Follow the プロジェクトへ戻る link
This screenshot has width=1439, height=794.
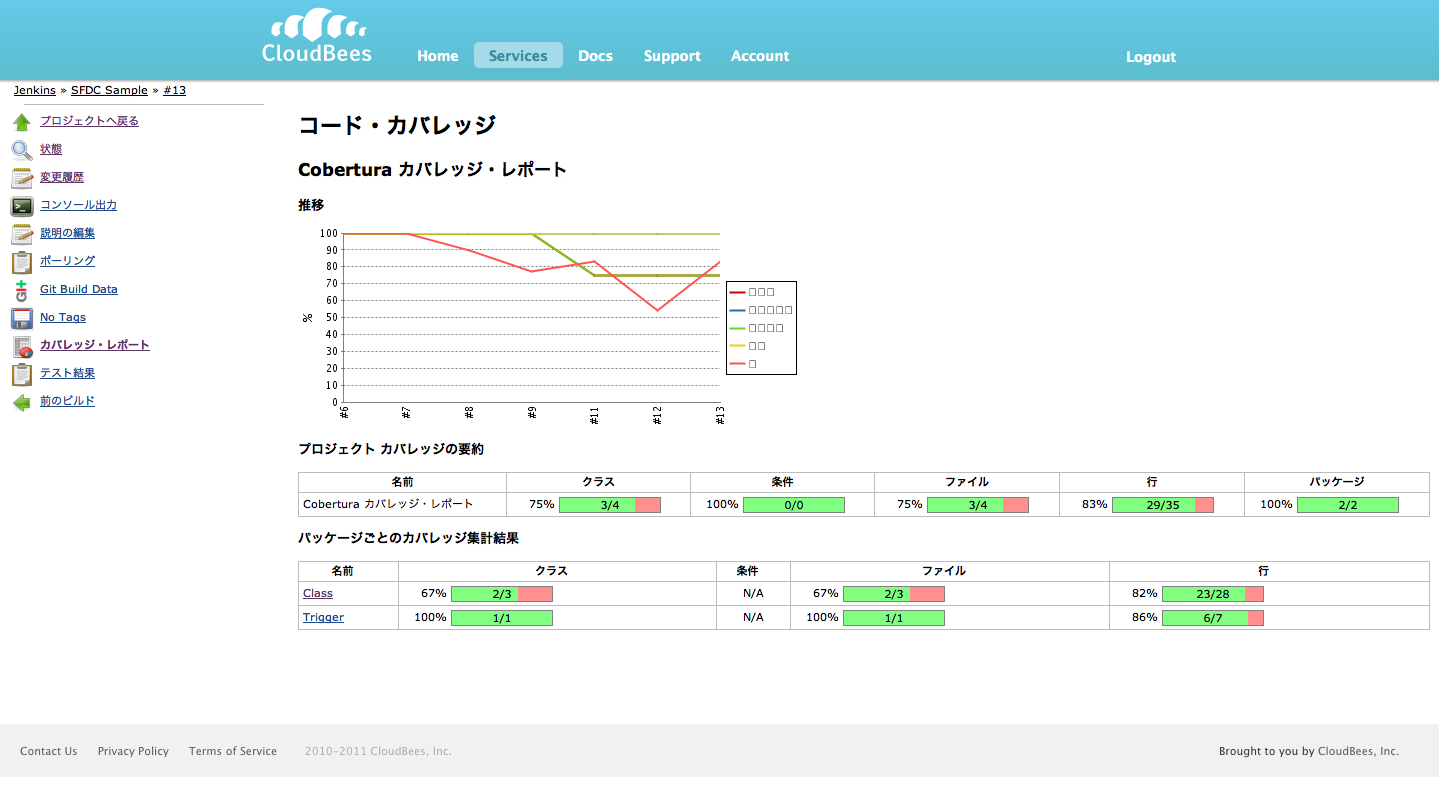pos(89,121)
